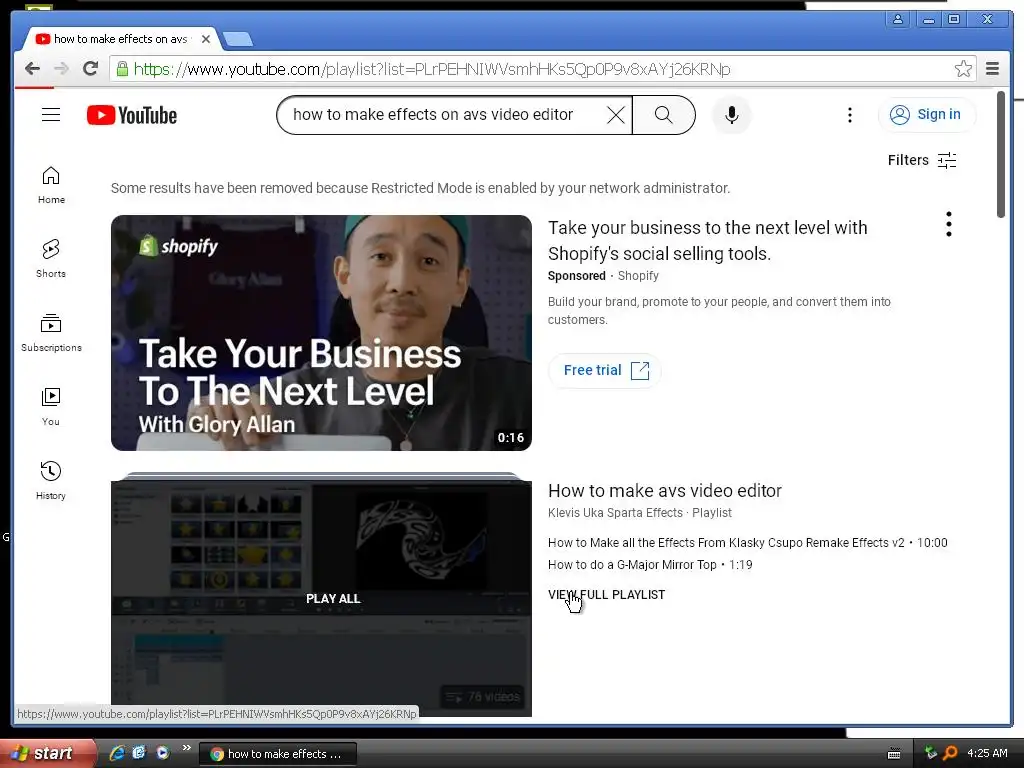Launch Windows Media Player quick launch icon
Viewport: 1024px width, 768px height.
(x=163, y=753)
